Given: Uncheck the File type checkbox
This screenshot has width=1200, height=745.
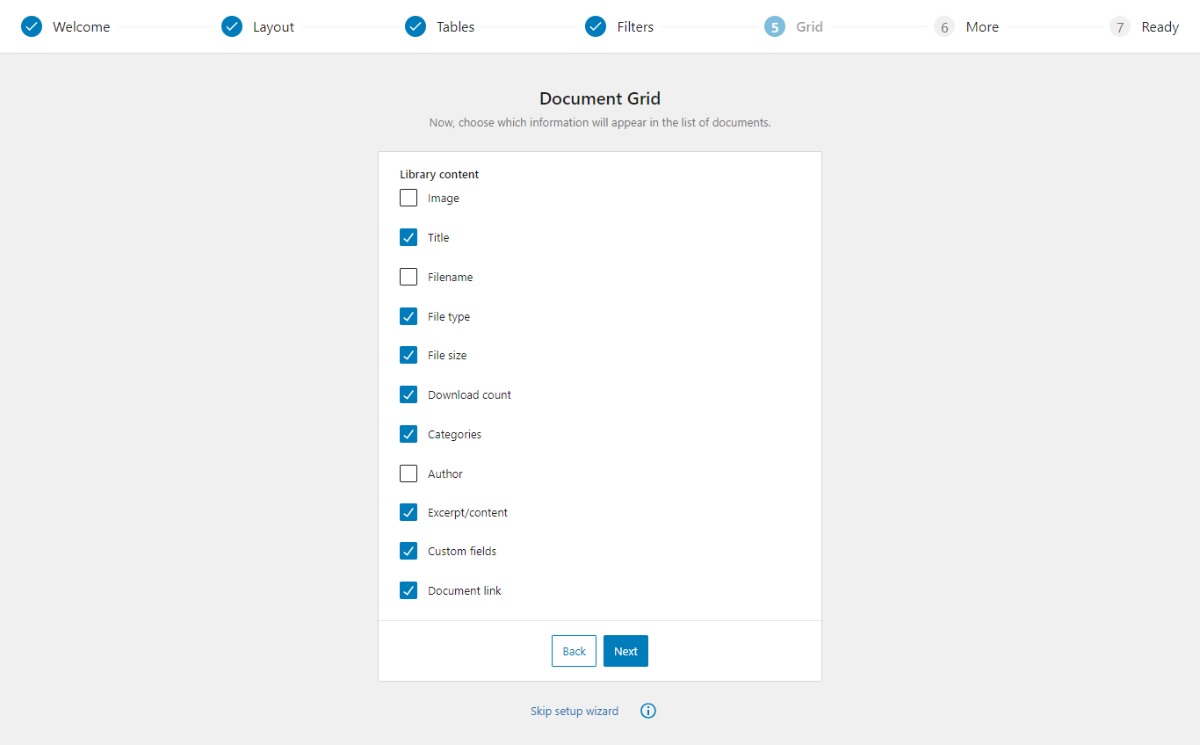Looking at the screenshot, I should click(x=408, y=316).
